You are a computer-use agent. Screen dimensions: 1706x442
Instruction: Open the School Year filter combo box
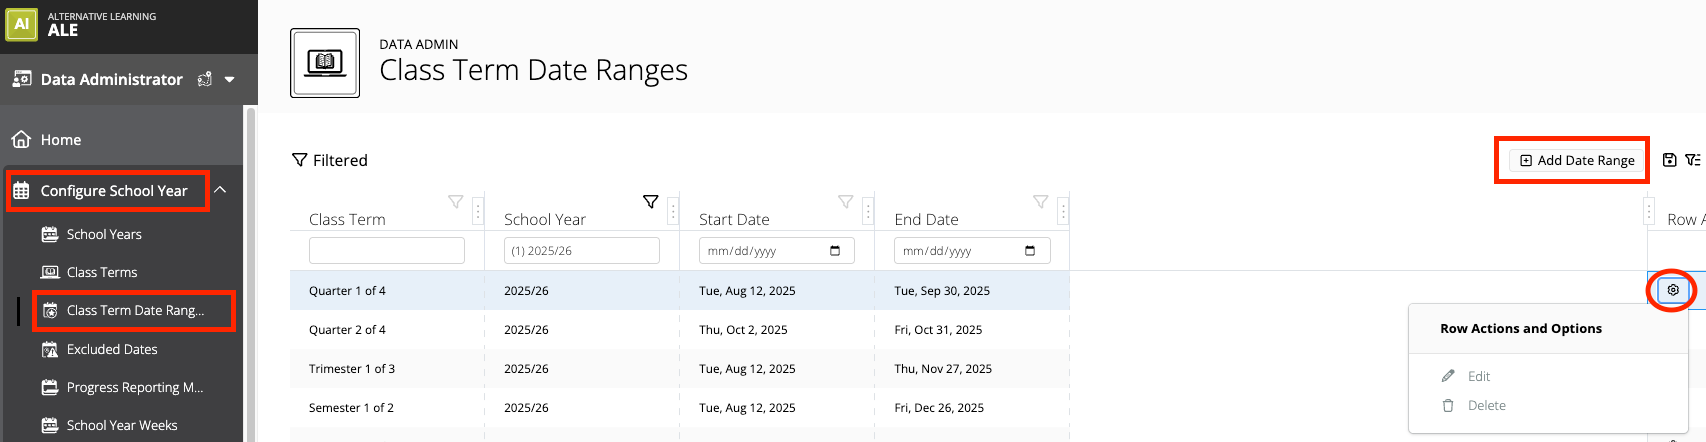[x=582, y=251]
